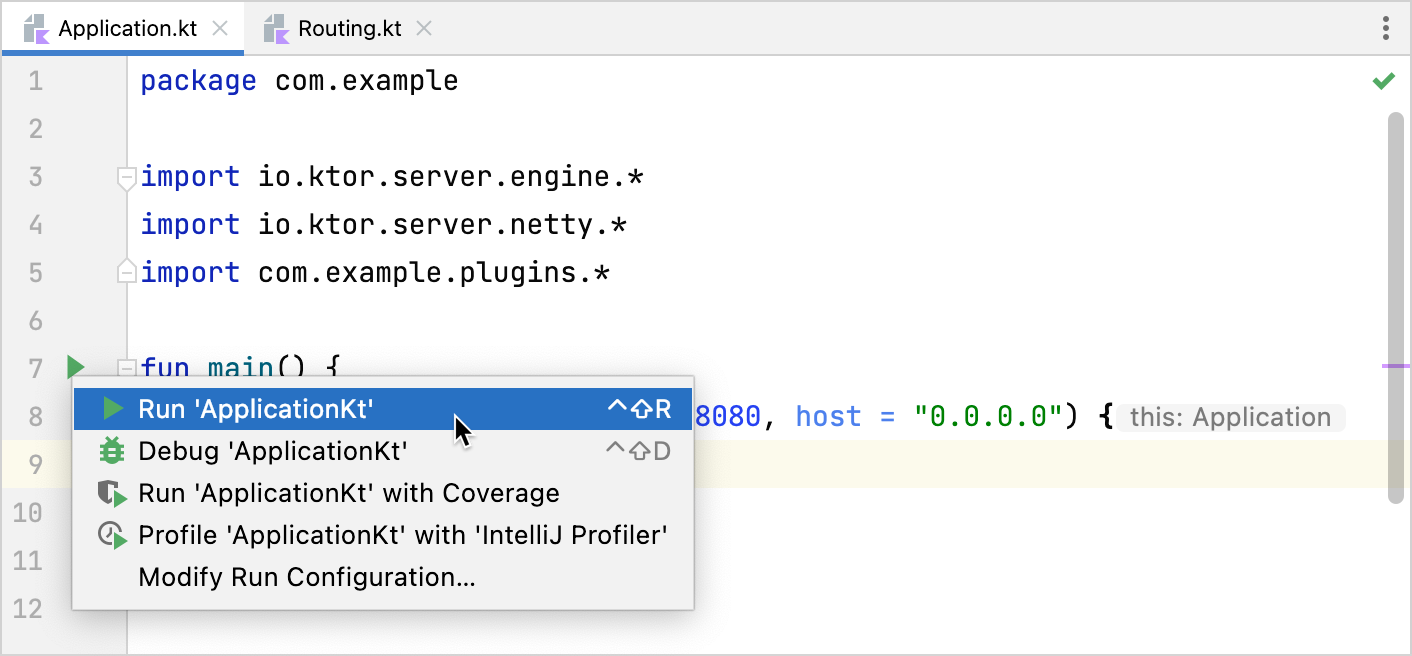Click the Kotlin file icon on Application.kt tab
The image size is (1412, 656).
point(36,28)
